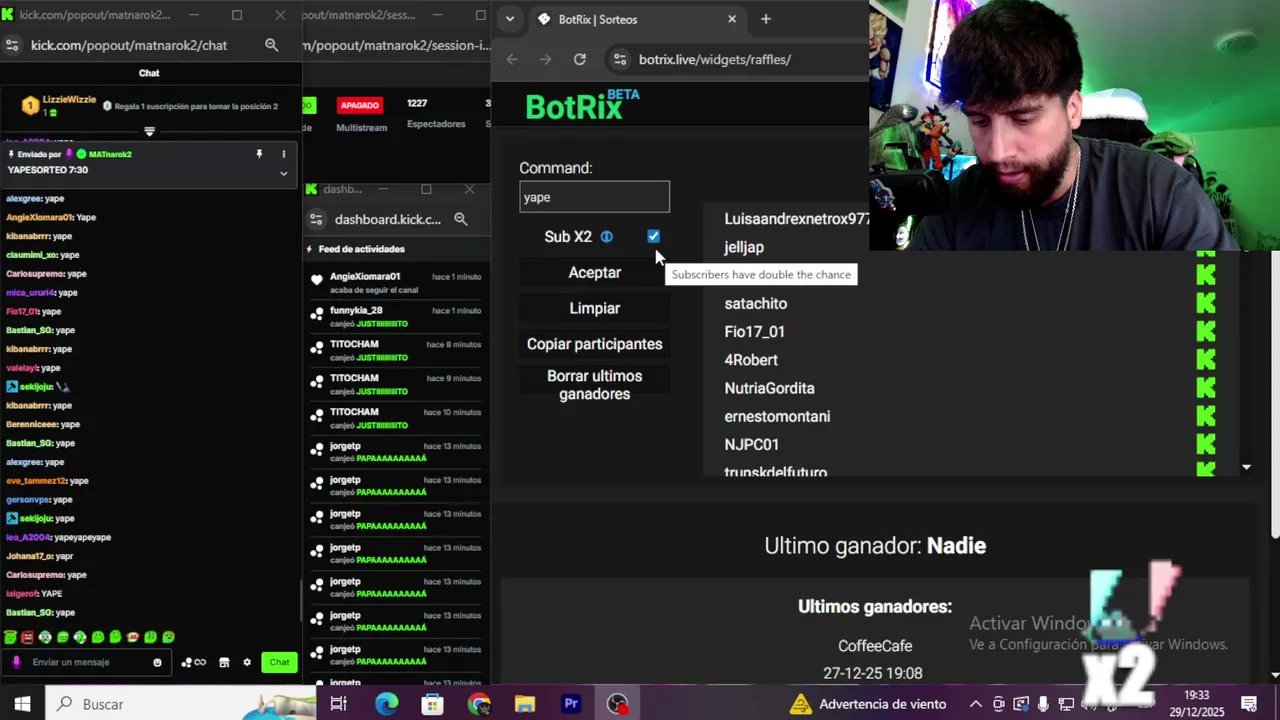Click the Kick icon beside NutriaGordita
Viewport: 1280px width, 720px height.
click(x=1206, y=388)
